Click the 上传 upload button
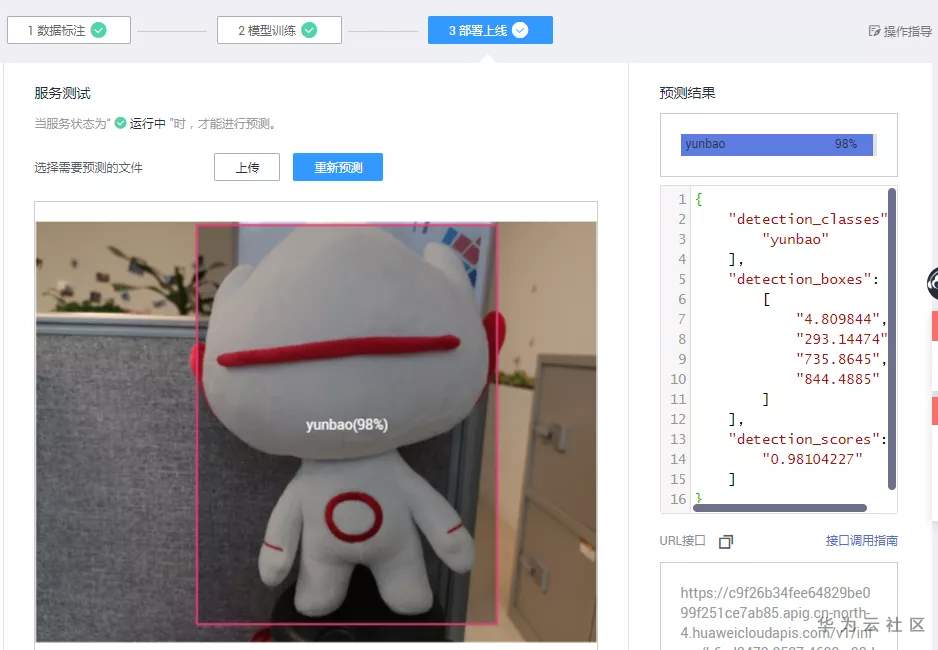The height and width of the screenshot is (650, 938). point(247,167)
